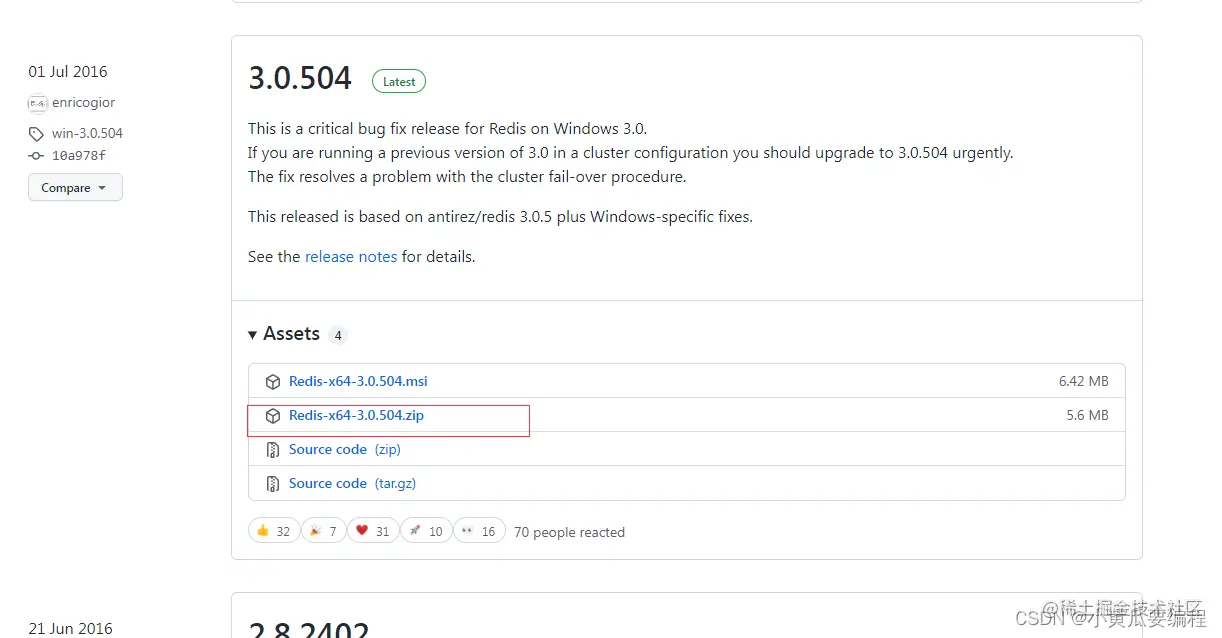Open tag win-3.0.504

[87, 133]
